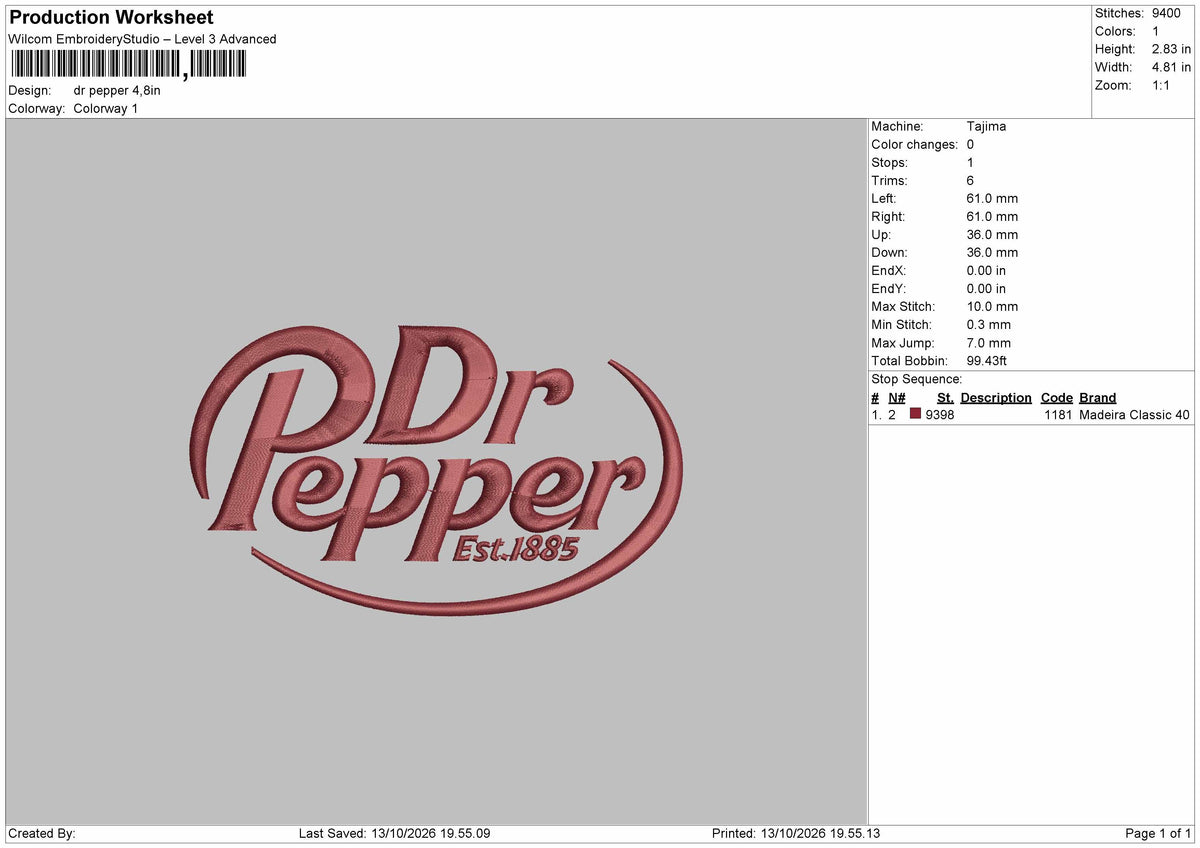Select the Color changes value 0

970,144
